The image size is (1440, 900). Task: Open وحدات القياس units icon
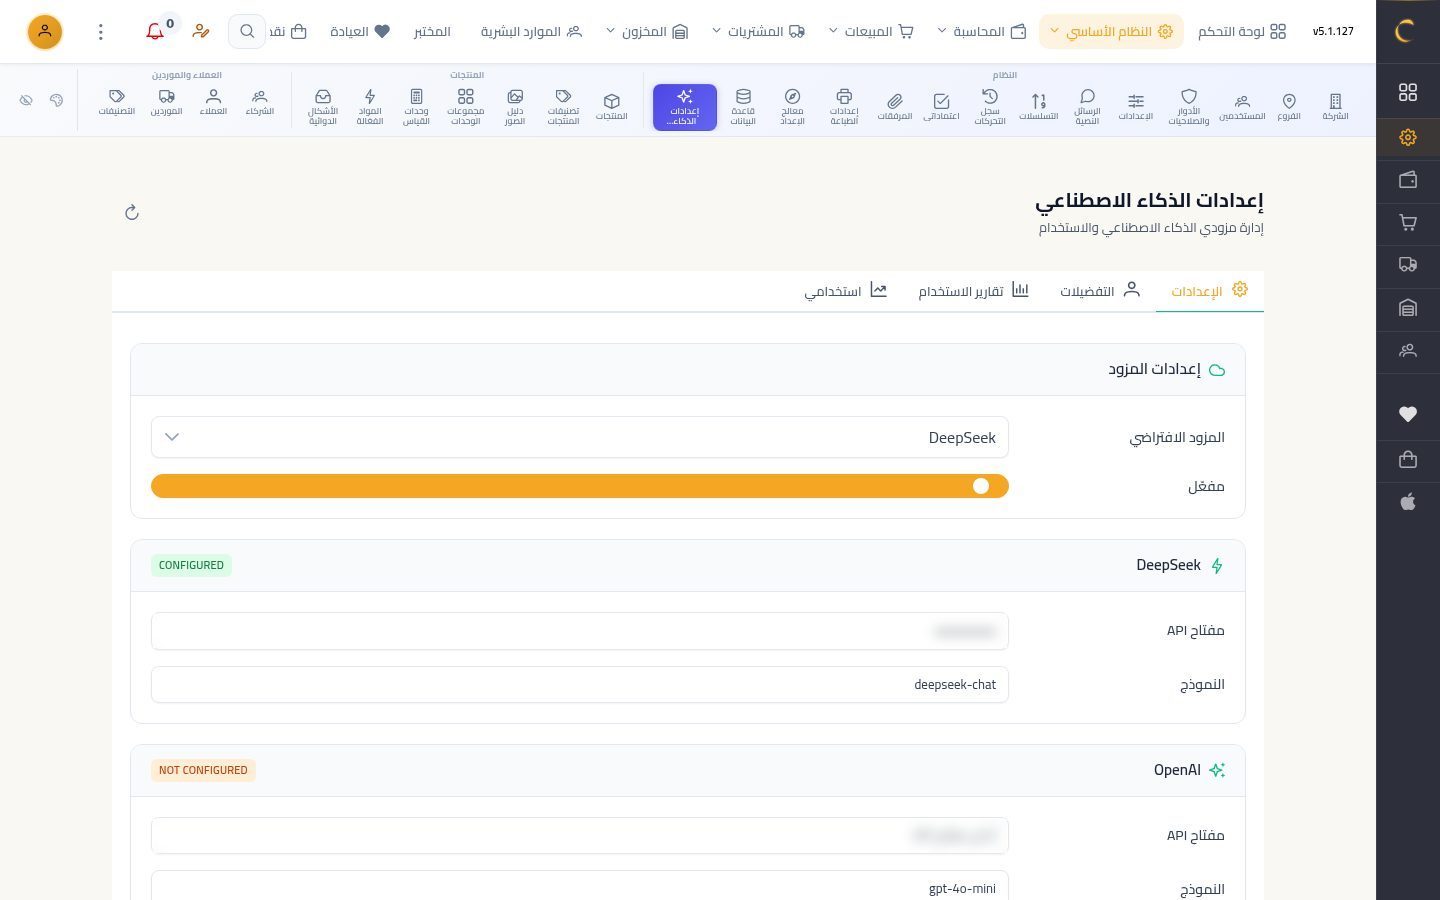tap(416, 107)
